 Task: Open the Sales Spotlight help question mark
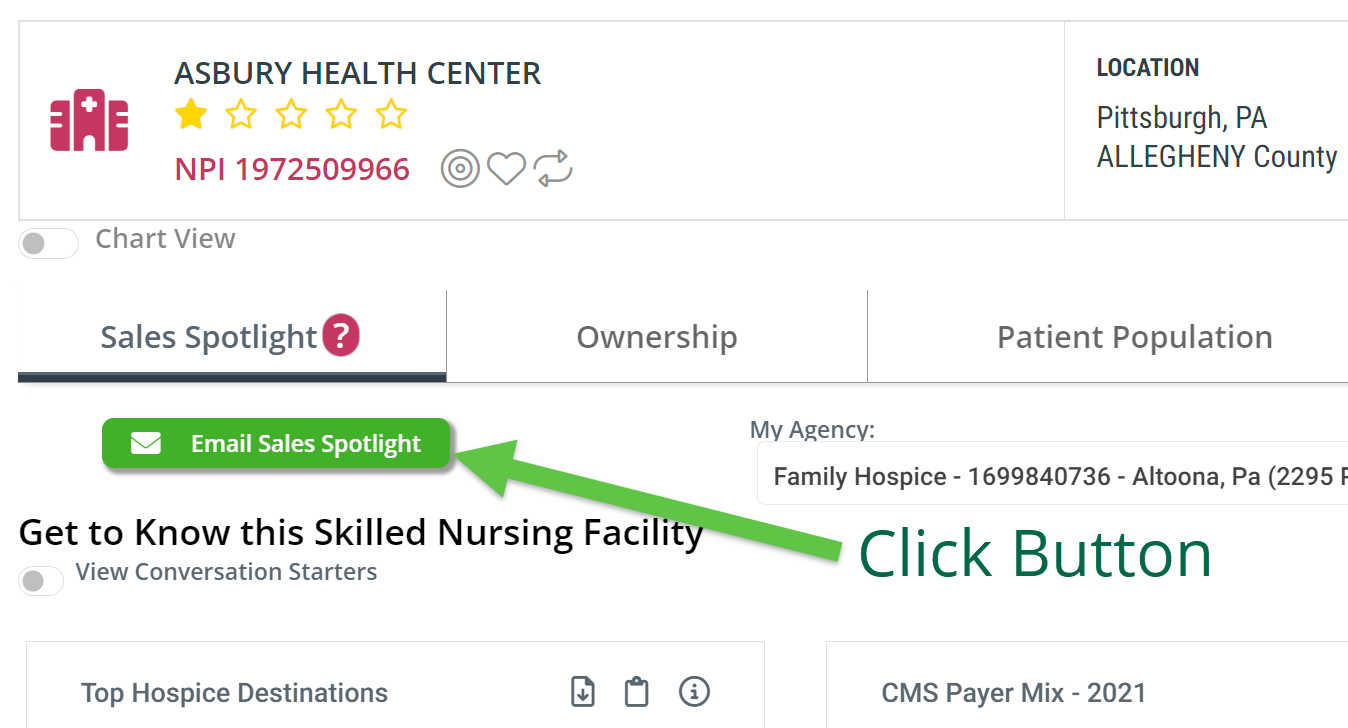coord(341,336)
